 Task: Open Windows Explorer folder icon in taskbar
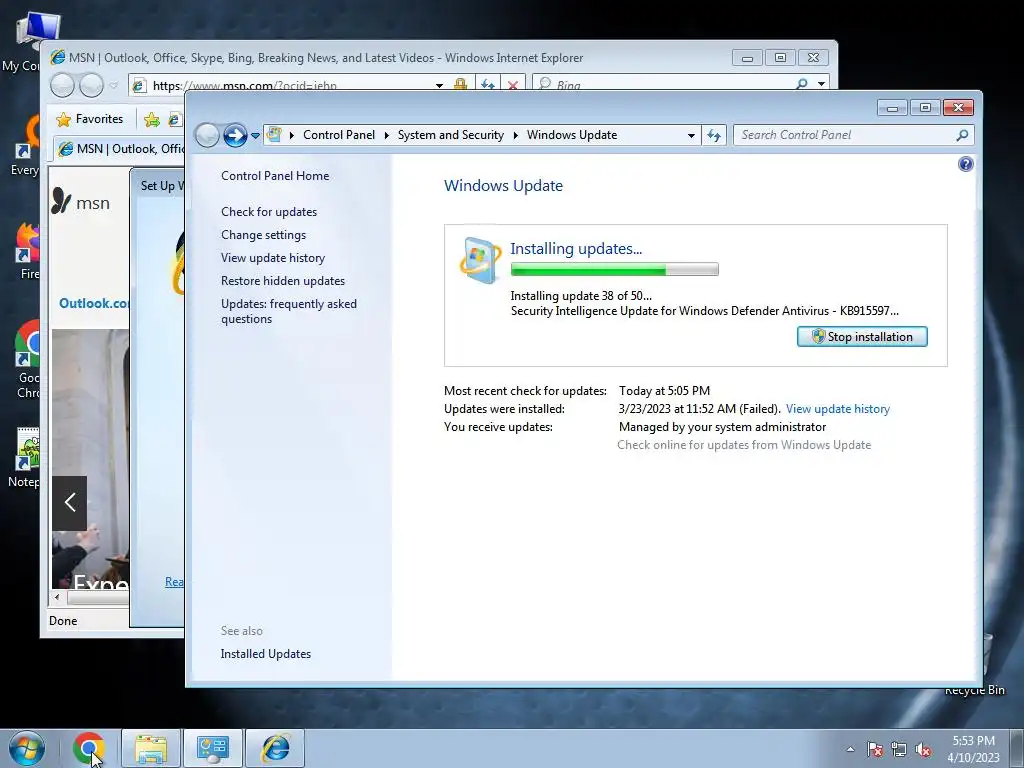[x=151, y=748]
